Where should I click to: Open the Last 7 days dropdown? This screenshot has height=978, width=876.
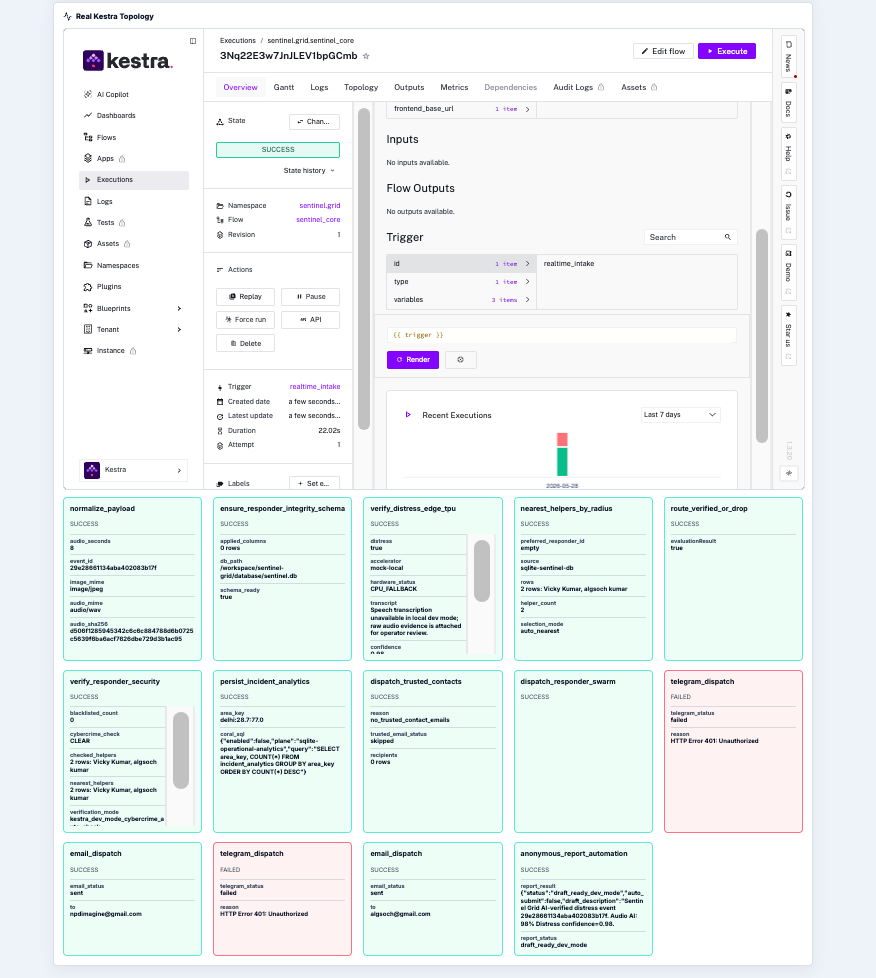pyautogui.click(x=680, y=415)
